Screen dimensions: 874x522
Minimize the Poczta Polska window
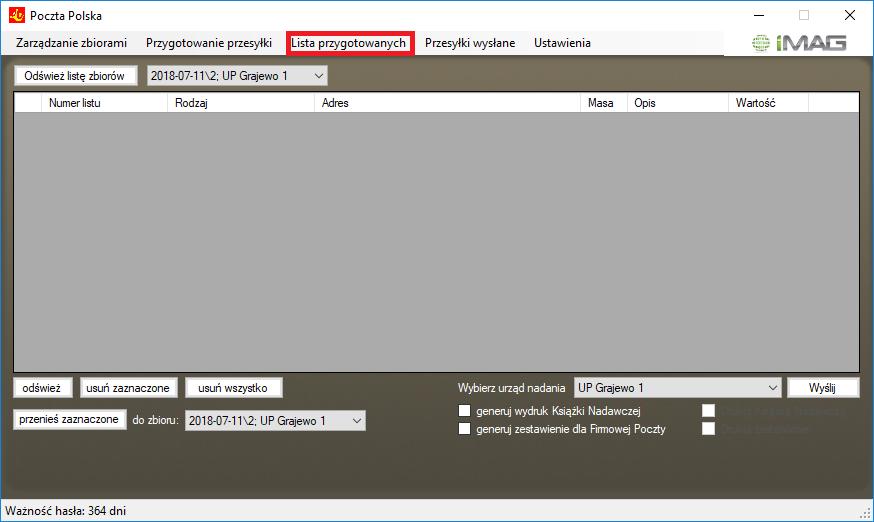click(x=759, y=15)
